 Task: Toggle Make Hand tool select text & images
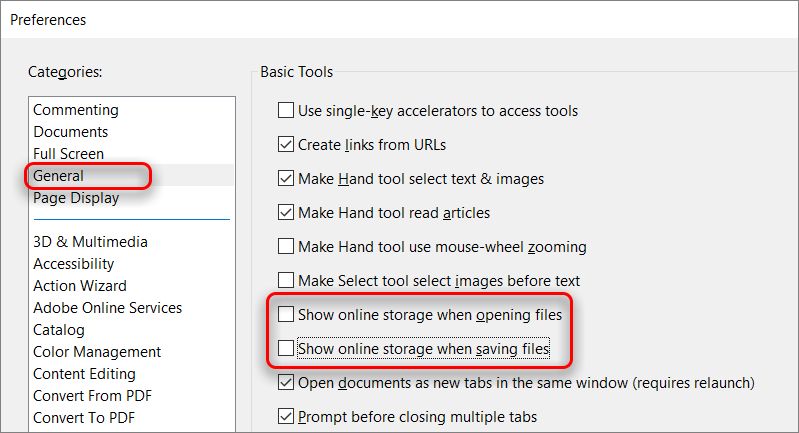click(x=286, y=178)
